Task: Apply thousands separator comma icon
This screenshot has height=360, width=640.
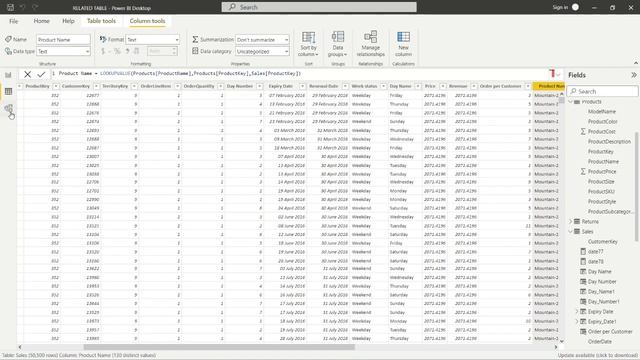Action: coord(127,51)
